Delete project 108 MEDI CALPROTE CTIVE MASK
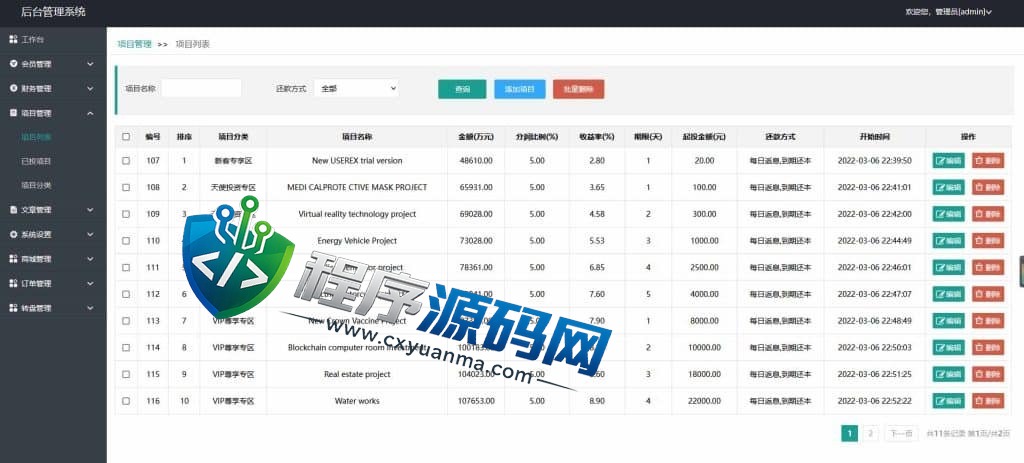 tap(988, 187)
